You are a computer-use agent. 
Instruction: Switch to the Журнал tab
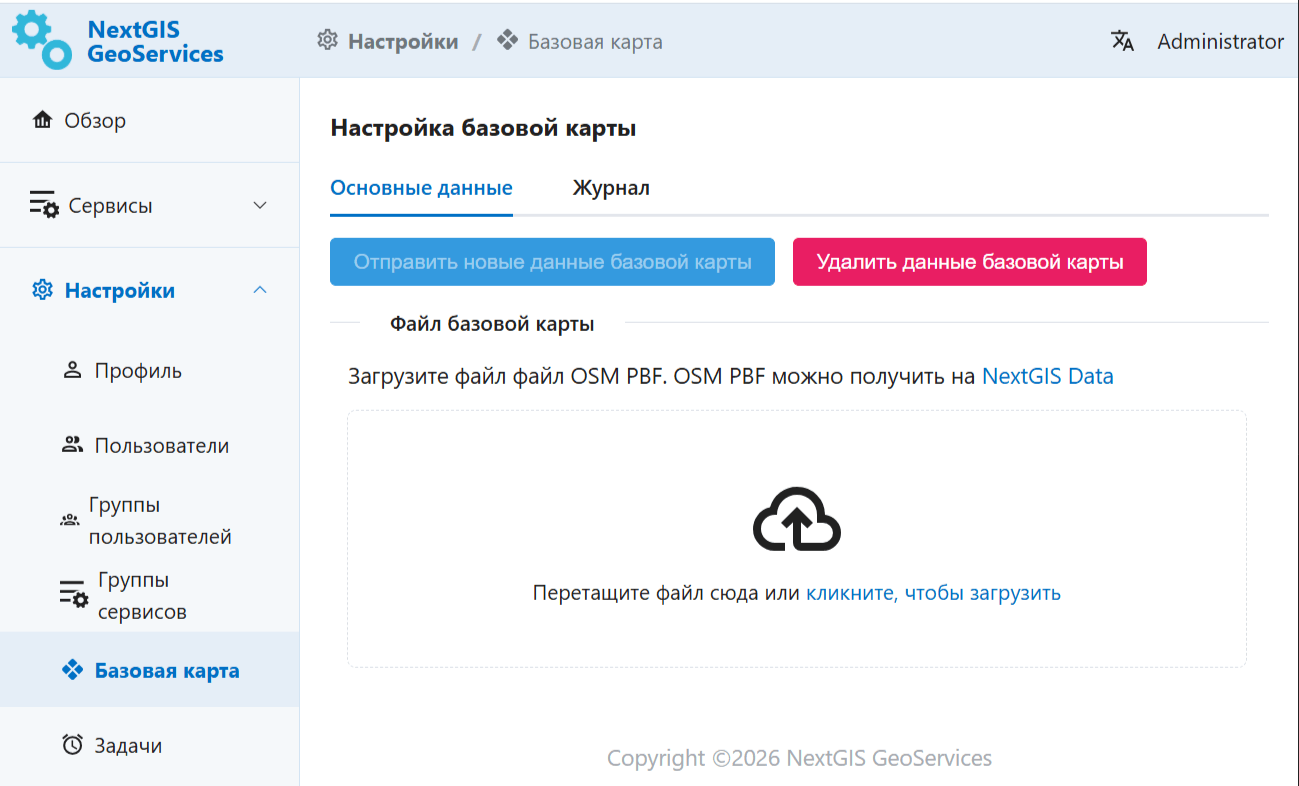click(x=611, y=188)
